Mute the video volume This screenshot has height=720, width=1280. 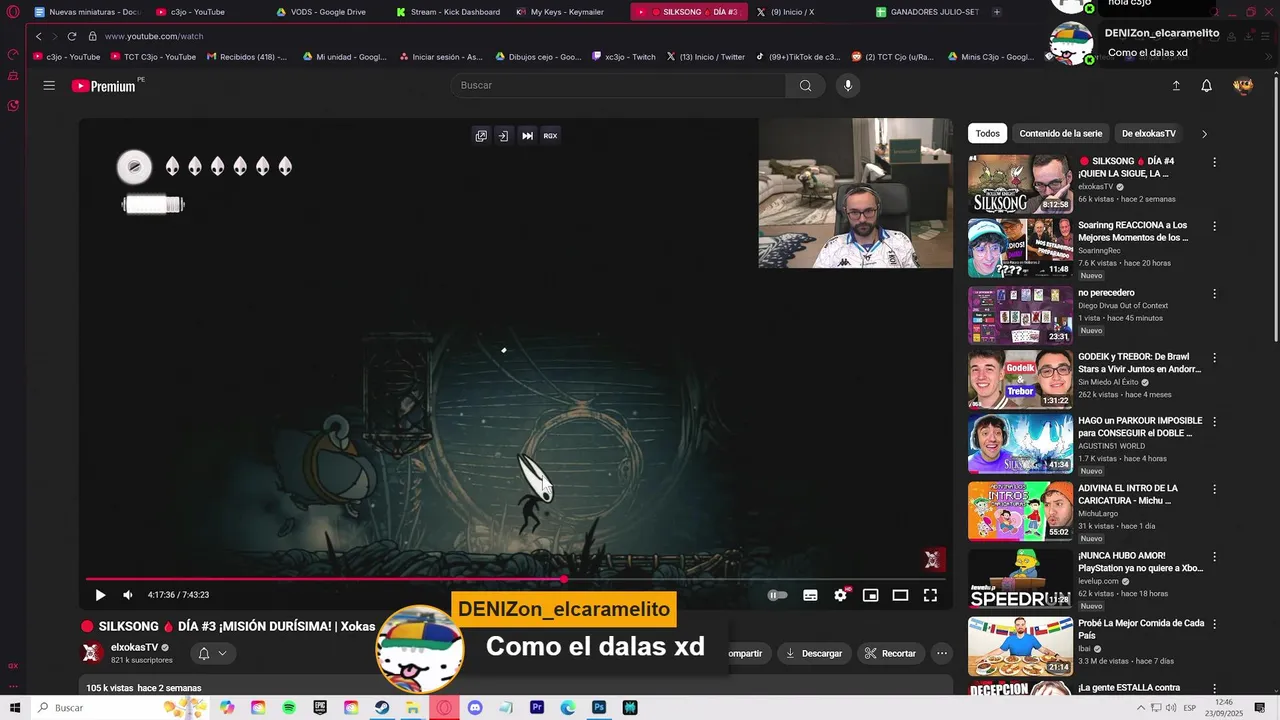point(128,595)
